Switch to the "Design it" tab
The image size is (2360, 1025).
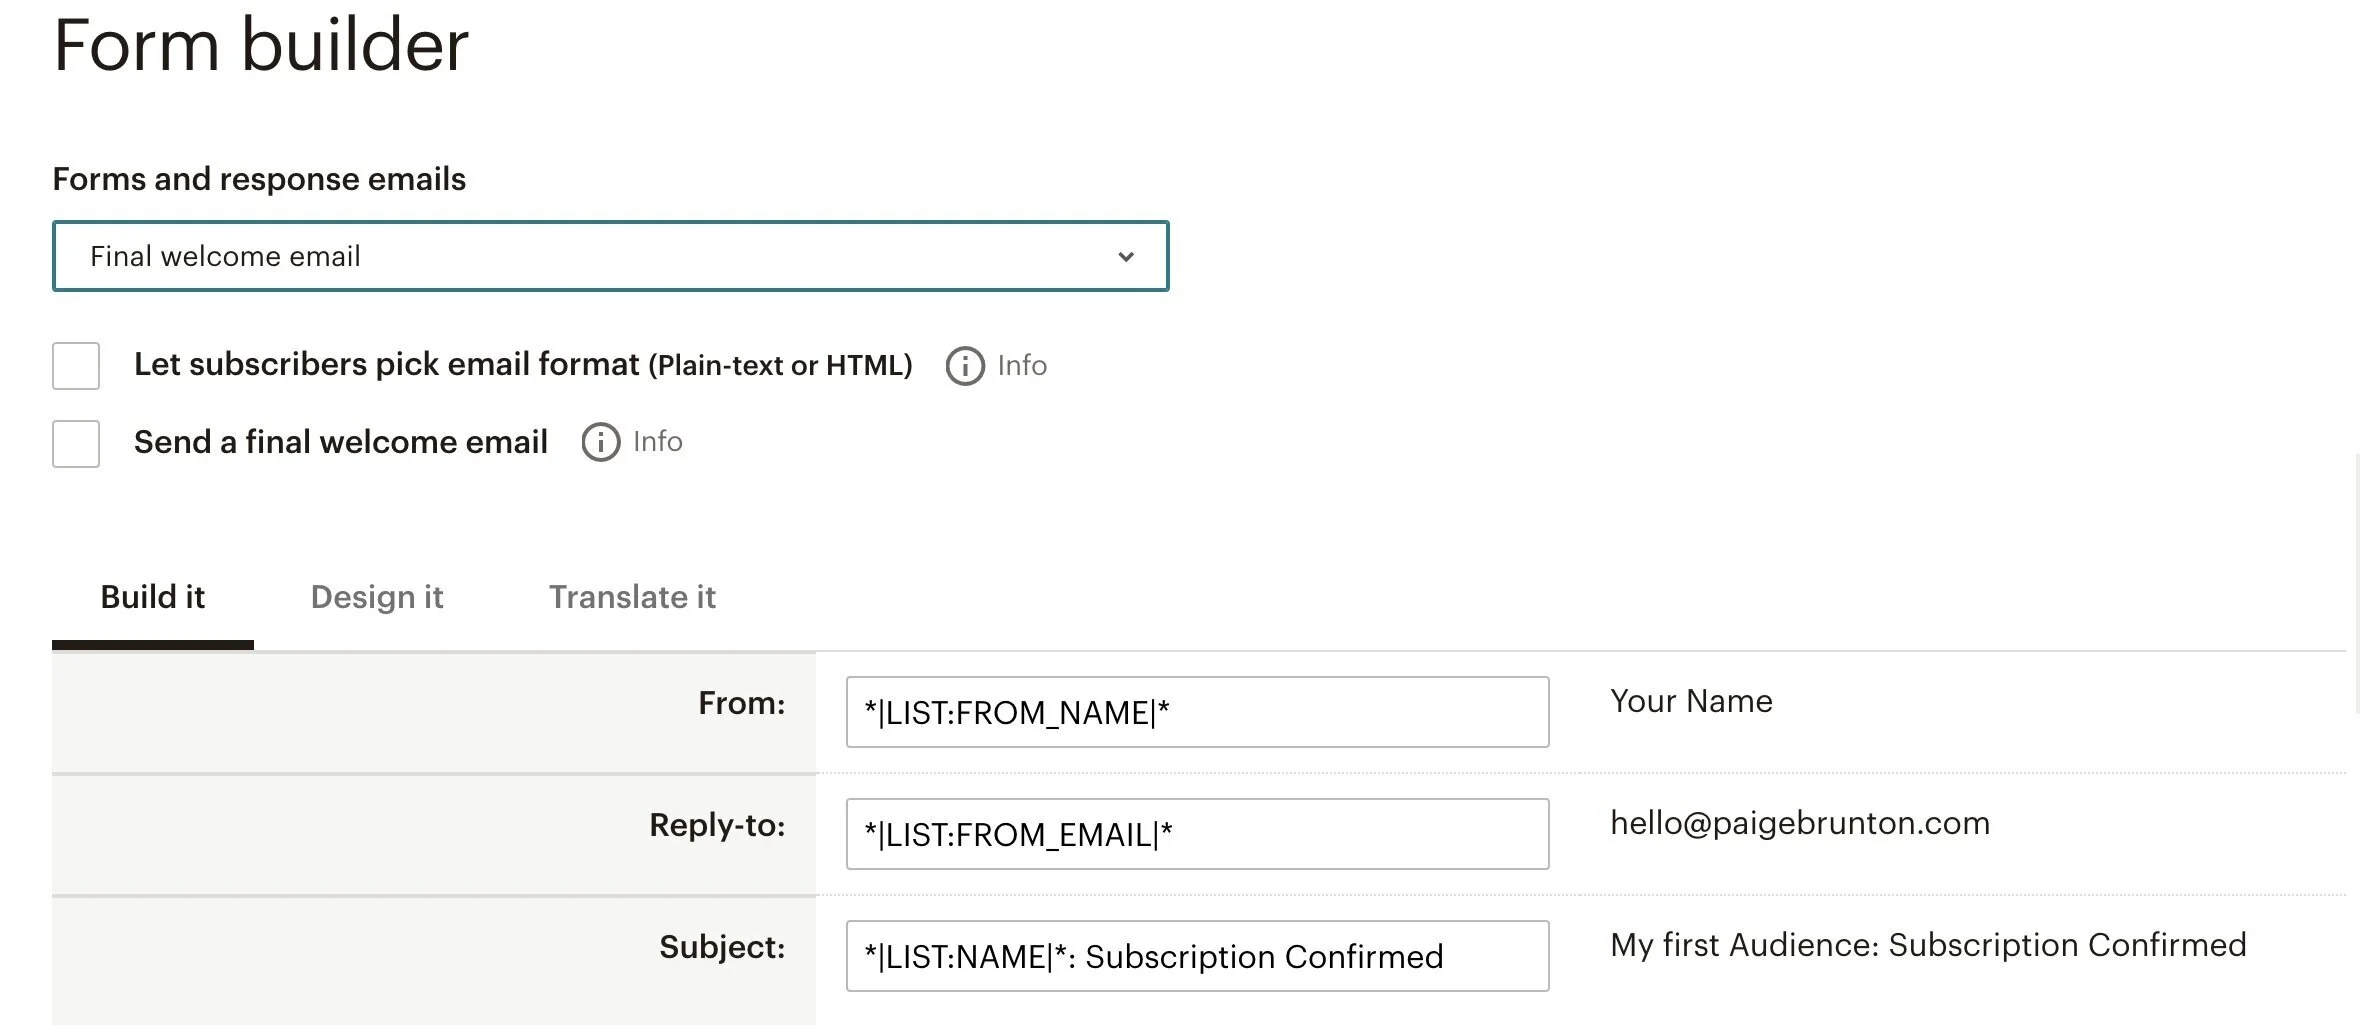click(377, 597)
